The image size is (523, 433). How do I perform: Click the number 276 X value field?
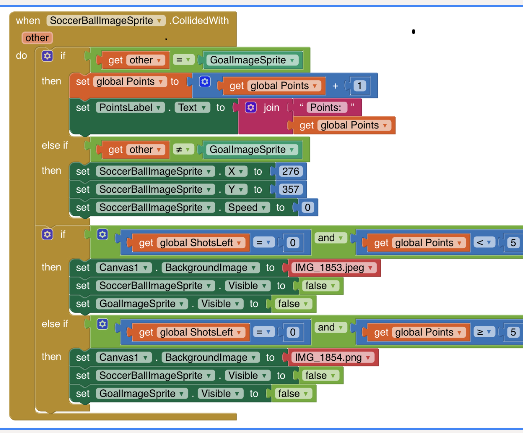(x=291, y=171)
